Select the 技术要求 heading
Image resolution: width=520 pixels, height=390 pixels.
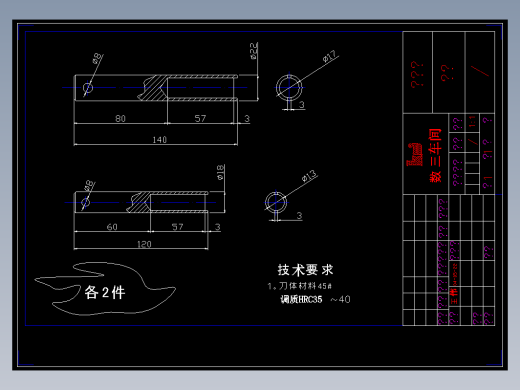click(x=305, y=270)
